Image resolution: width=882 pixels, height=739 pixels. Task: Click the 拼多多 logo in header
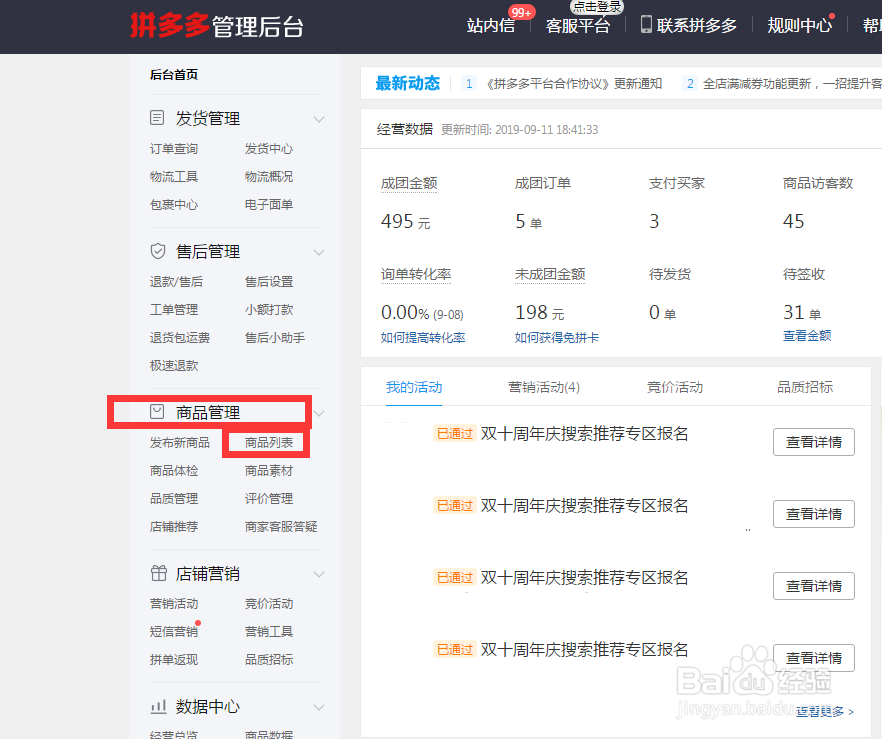(169, 25)
